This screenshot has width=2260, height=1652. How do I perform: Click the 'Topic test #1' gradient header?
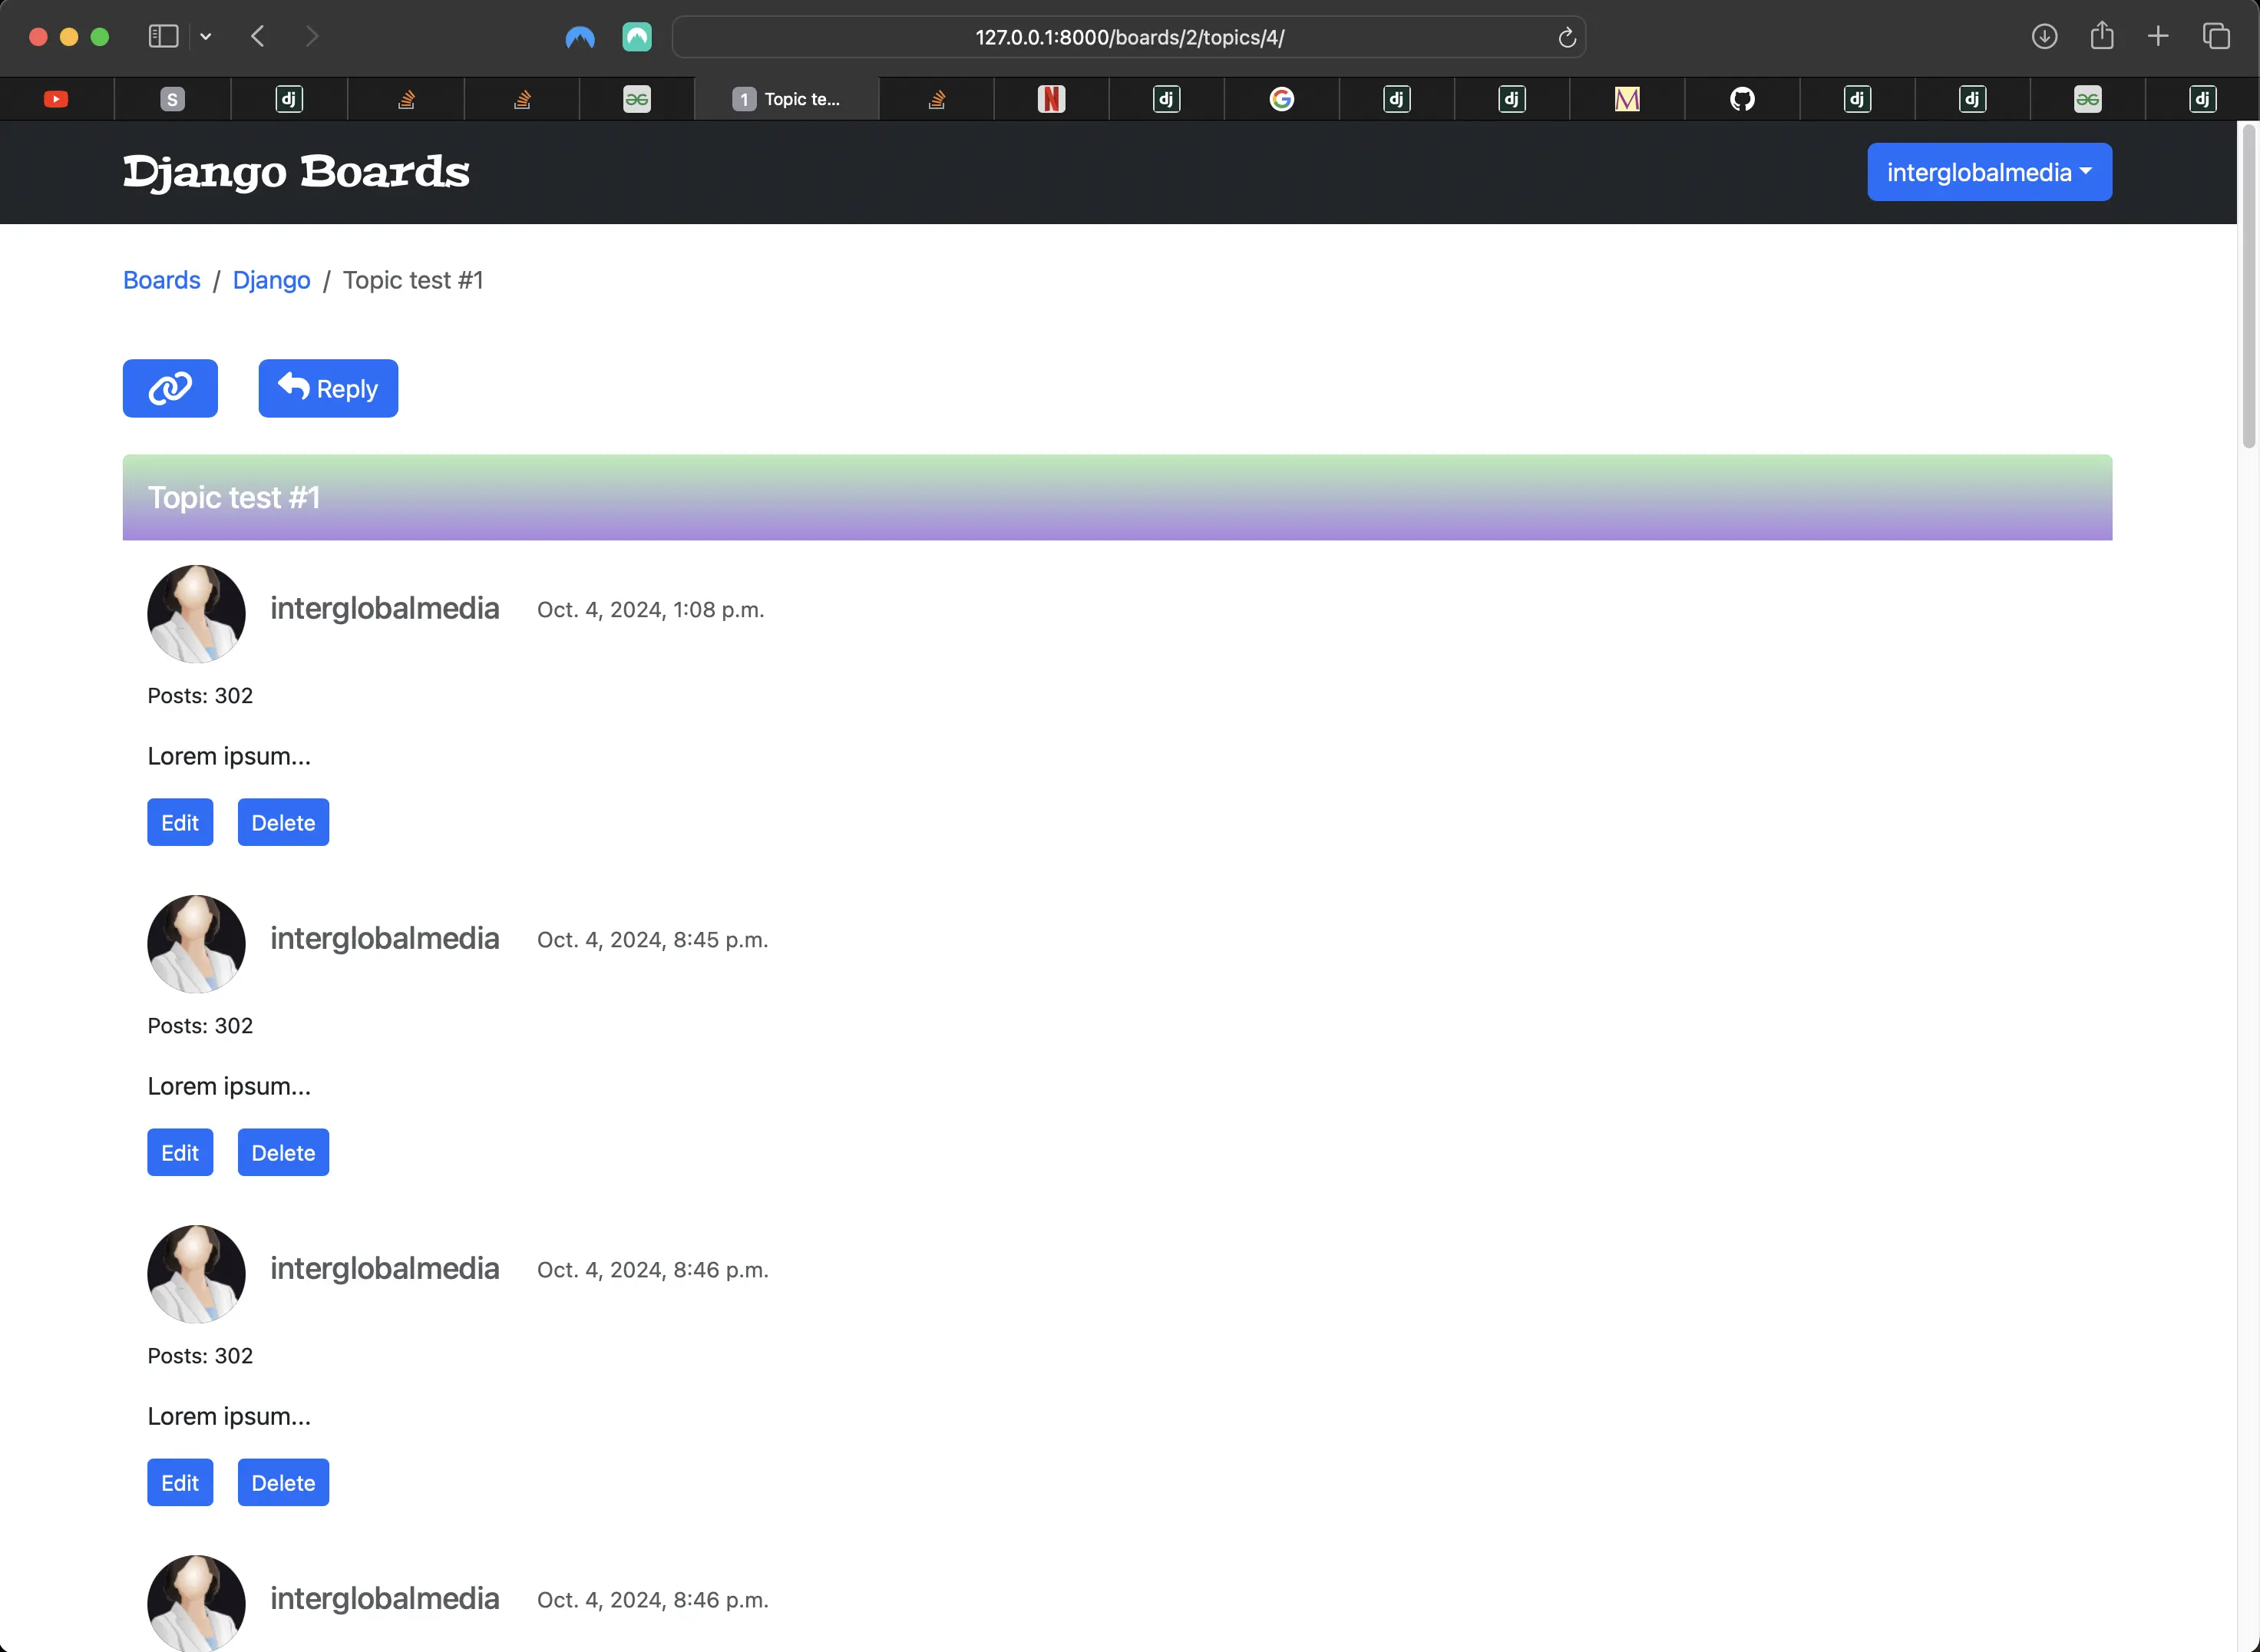[x=1117, y=497]
